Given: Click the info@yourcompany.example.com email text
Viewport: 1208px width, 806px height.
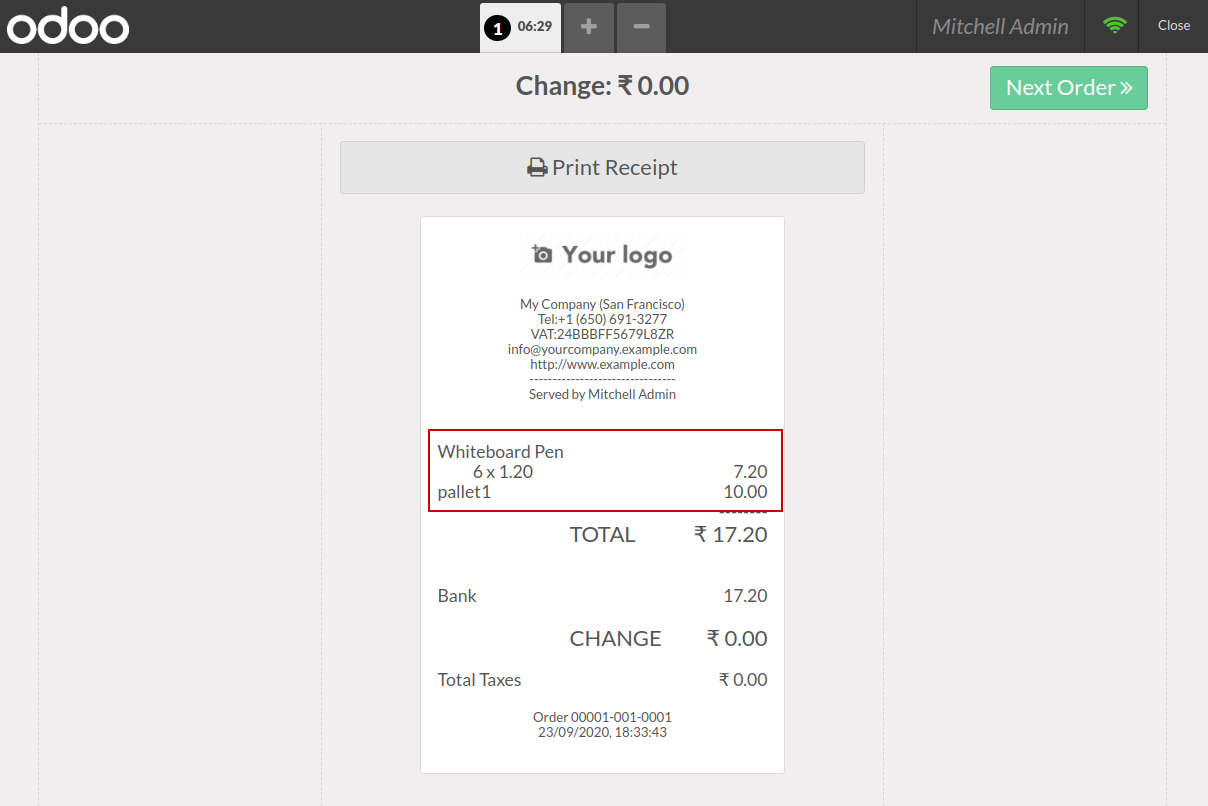Looking at the screenshot, I should pyautogui.click(x=602, y=350).
